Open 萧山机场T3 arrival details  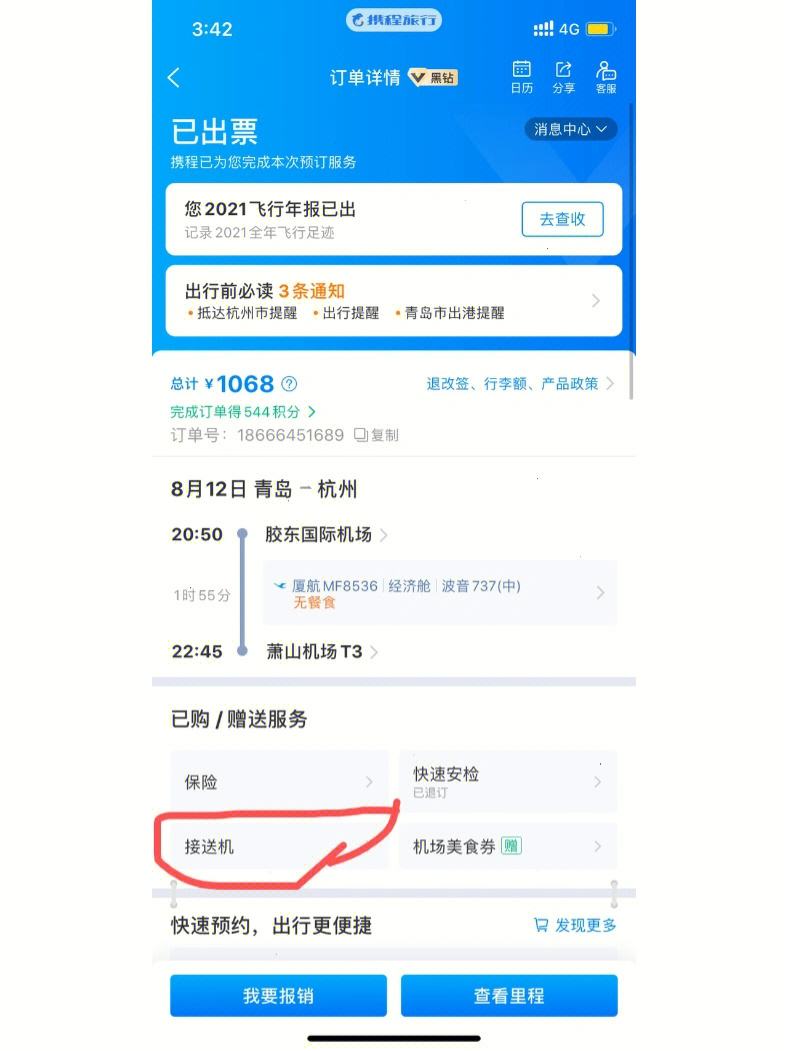click(322, 652)
